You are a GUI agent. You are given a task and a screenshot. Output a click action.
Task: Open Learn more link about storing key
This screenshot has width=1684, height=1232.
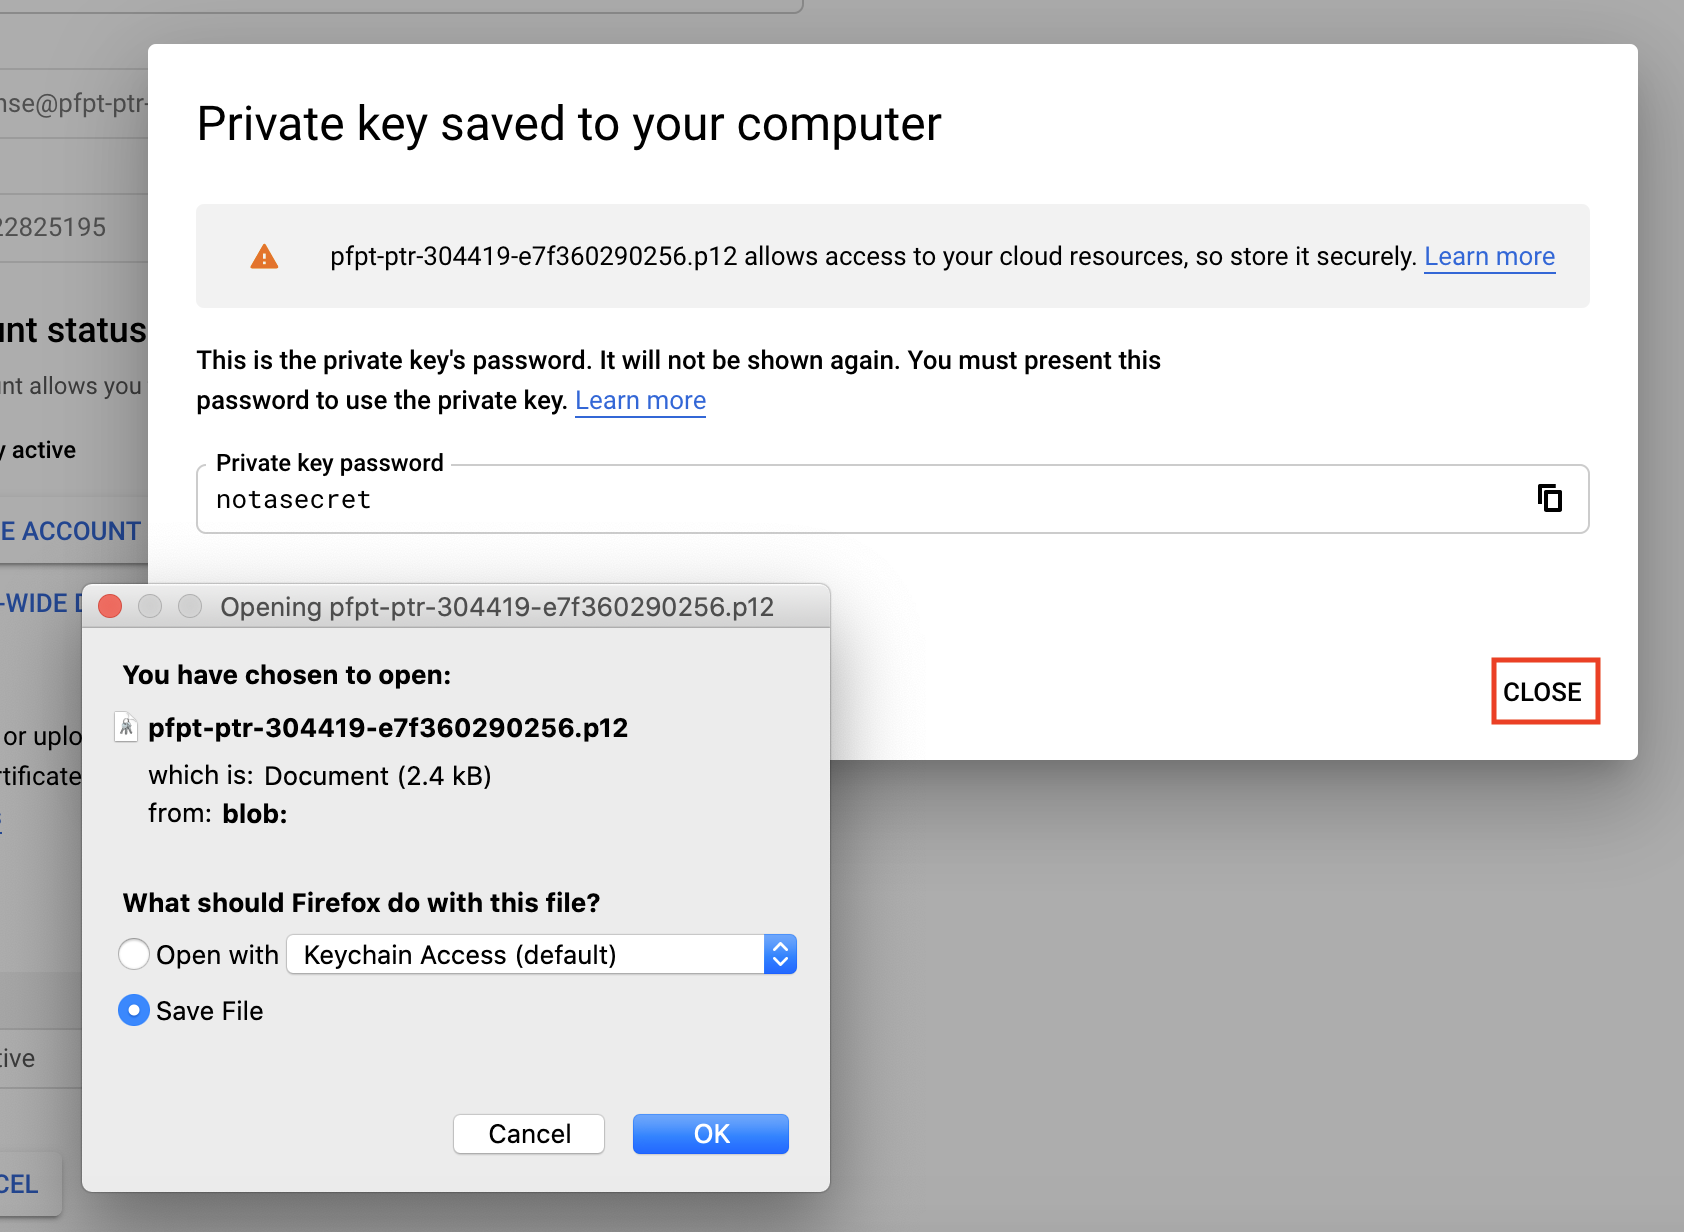(1489, 257)
